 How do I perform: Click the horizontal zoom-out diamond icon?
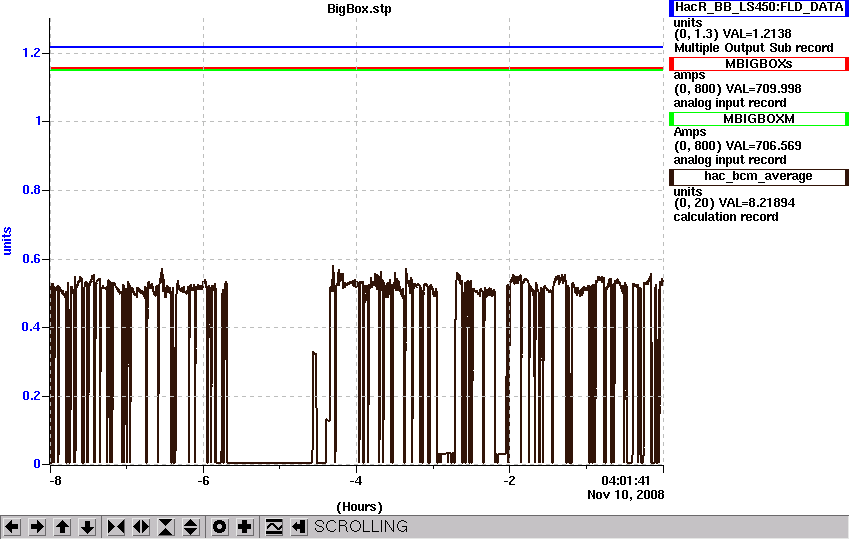(x=141, y=527)
